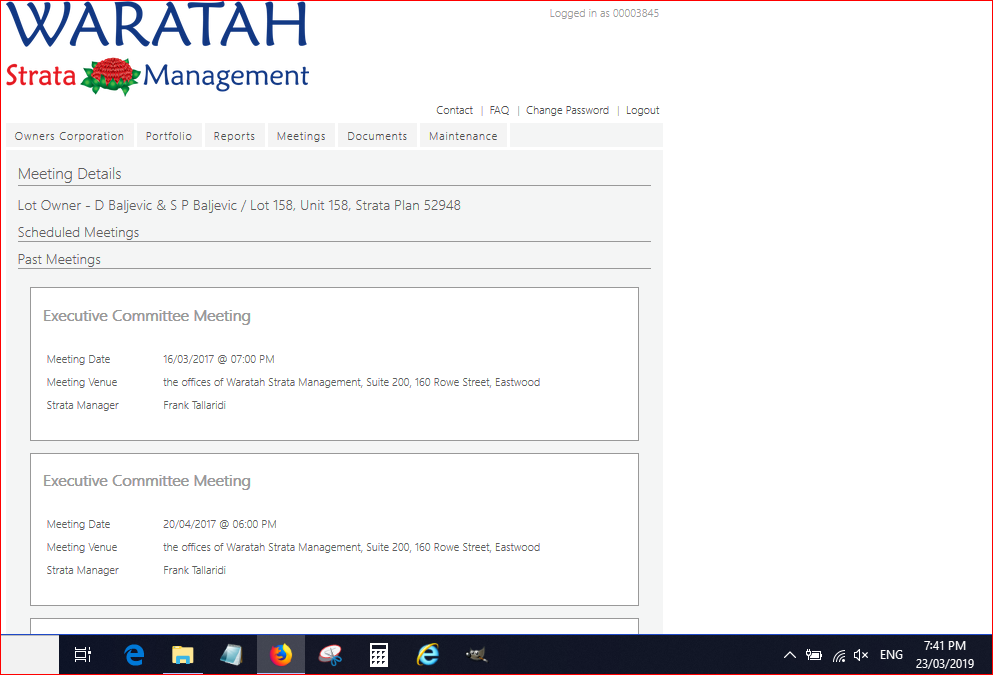
Task: Click the second Executive Committee Meeting title
Action: [x=147, y=481]
